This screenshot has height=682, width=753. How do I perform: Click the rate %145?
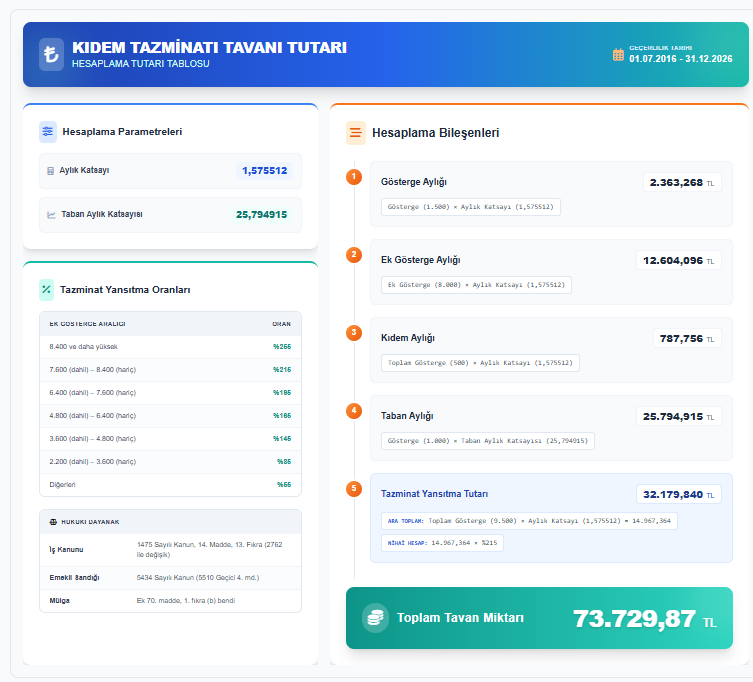282,439
